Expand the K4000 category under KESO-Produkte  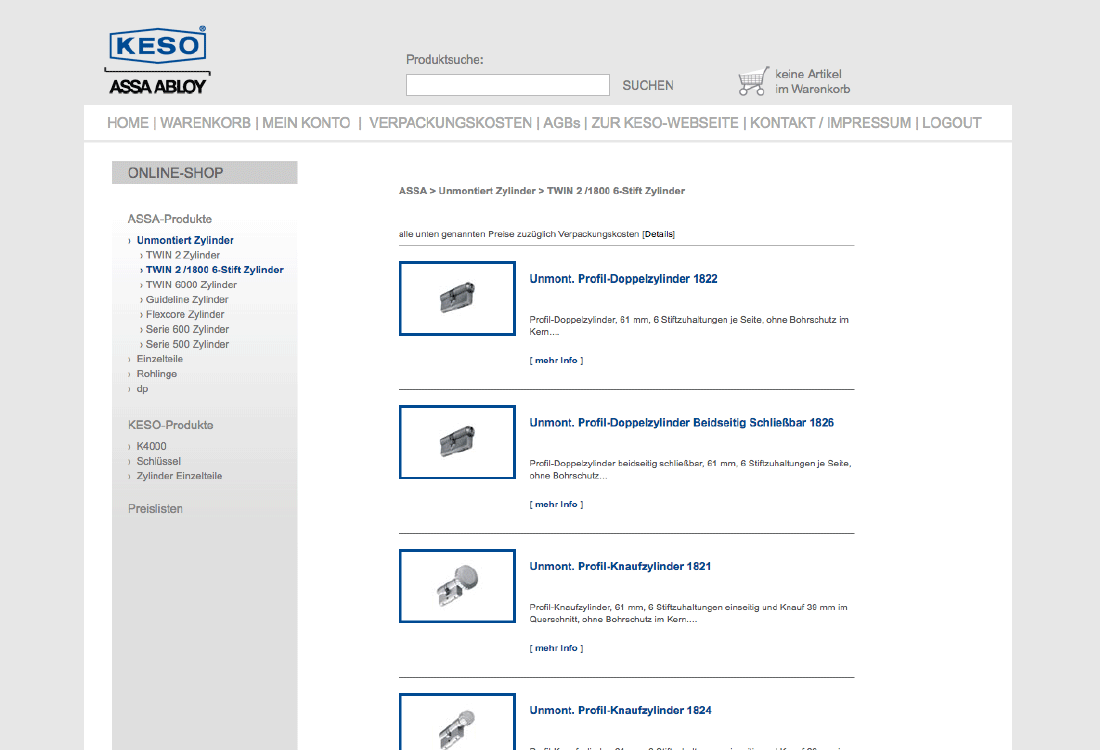[x=151, y=446]
